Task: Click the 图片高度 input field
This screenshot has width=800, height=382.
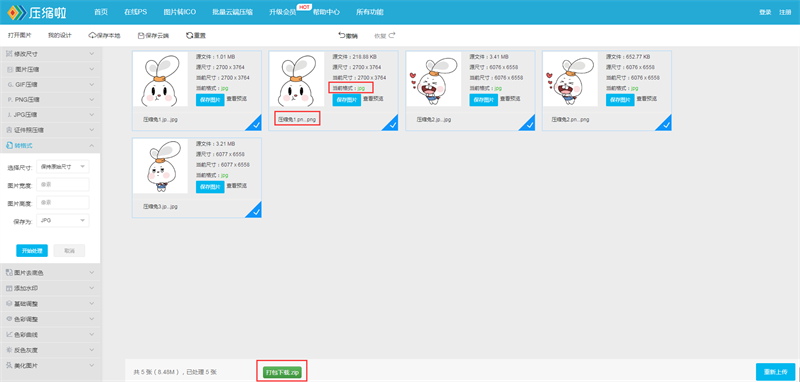Action: point(63,202)
